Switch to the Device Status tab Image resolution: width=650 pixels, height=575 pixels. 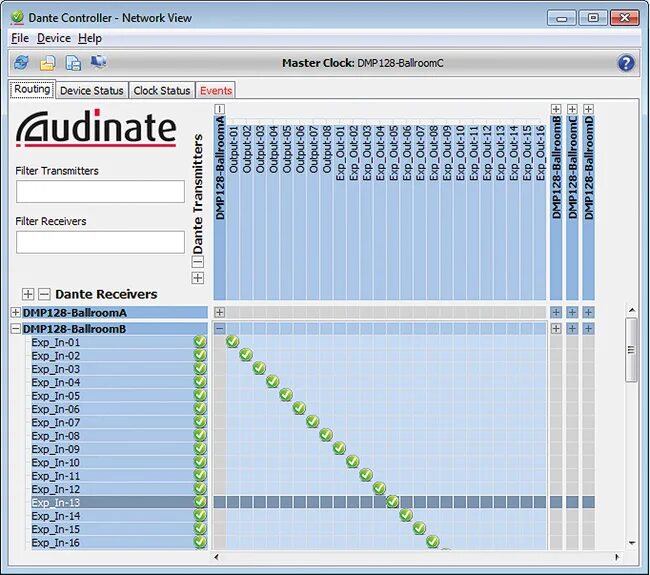92,90
